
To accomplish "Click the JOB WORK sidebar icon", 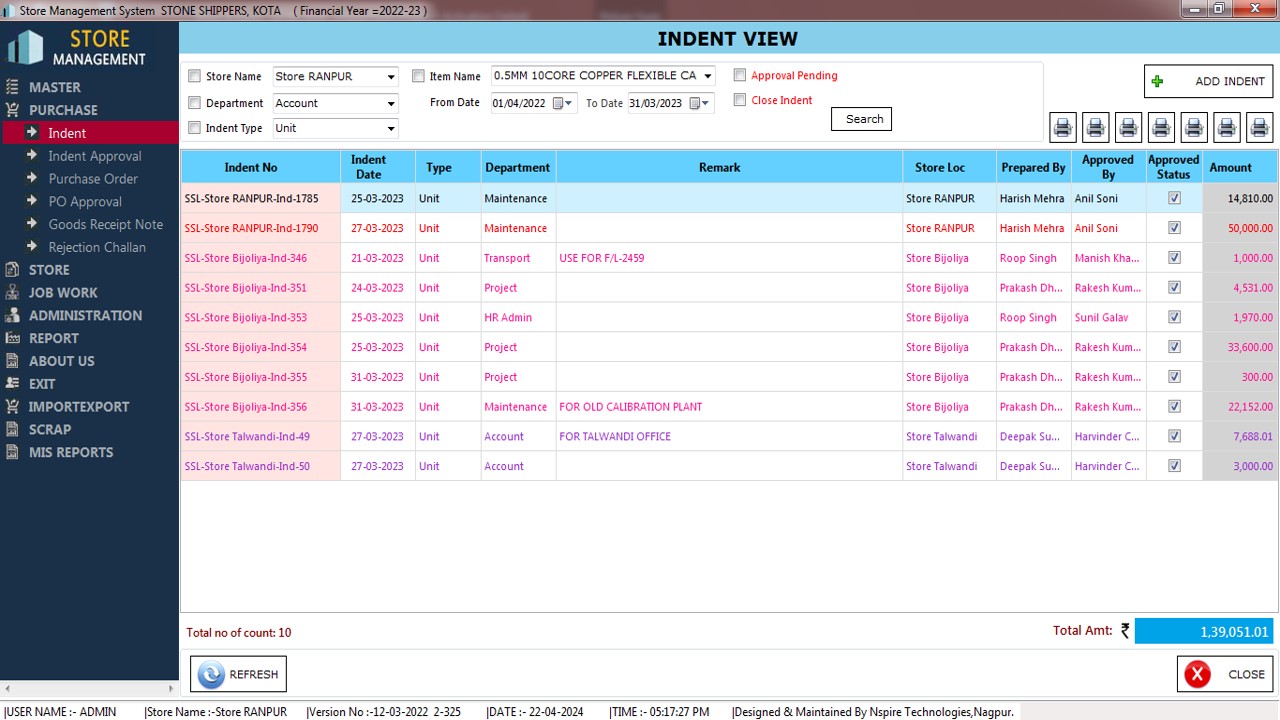I will point(12,293).
